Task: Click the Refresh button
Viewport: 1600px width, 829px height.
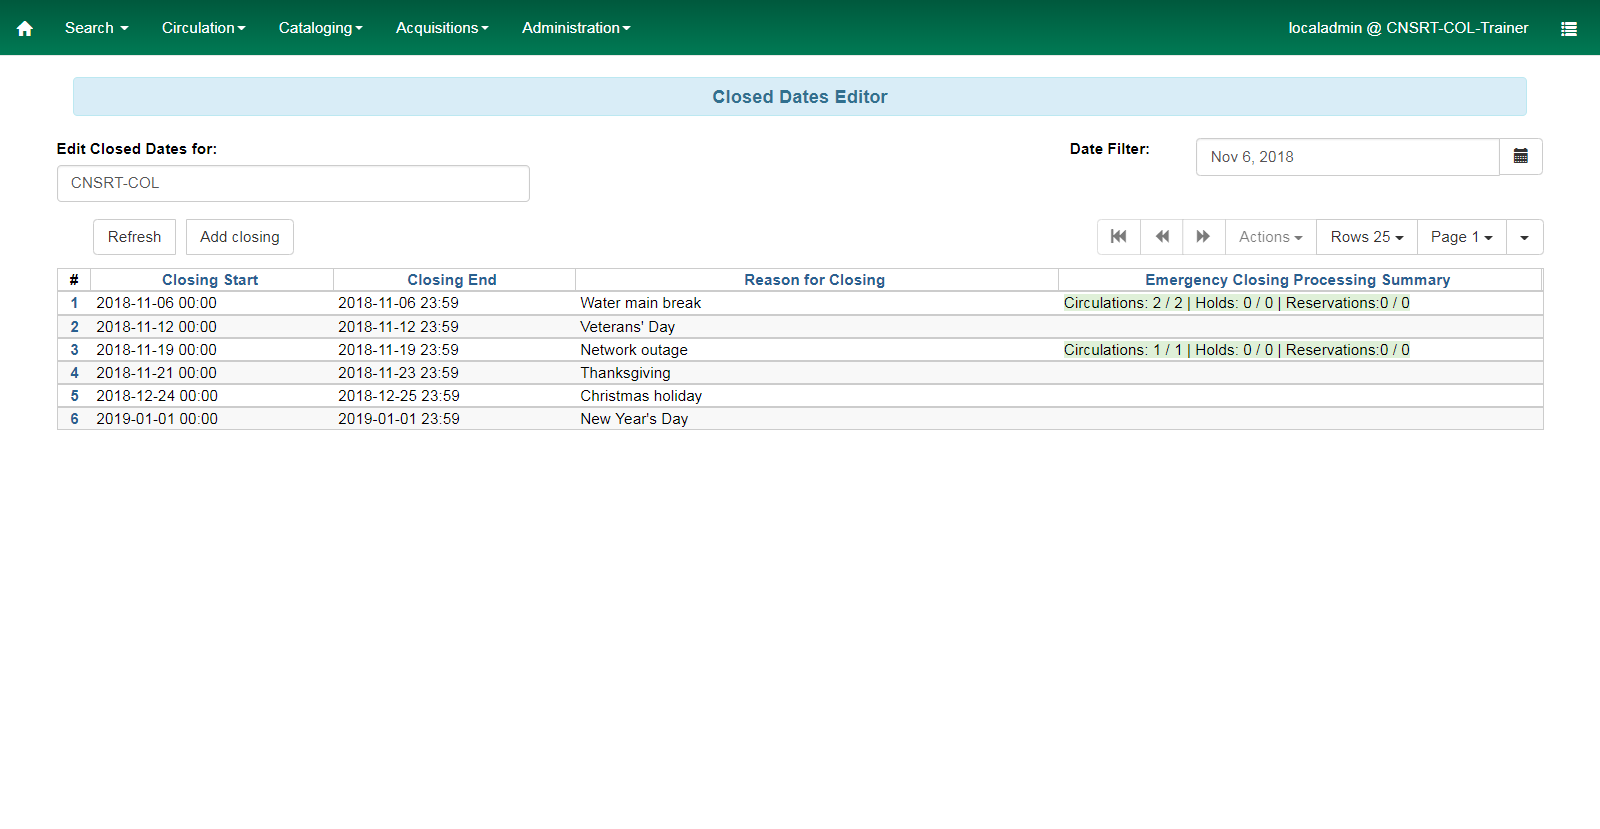Action: click(135, 237)
